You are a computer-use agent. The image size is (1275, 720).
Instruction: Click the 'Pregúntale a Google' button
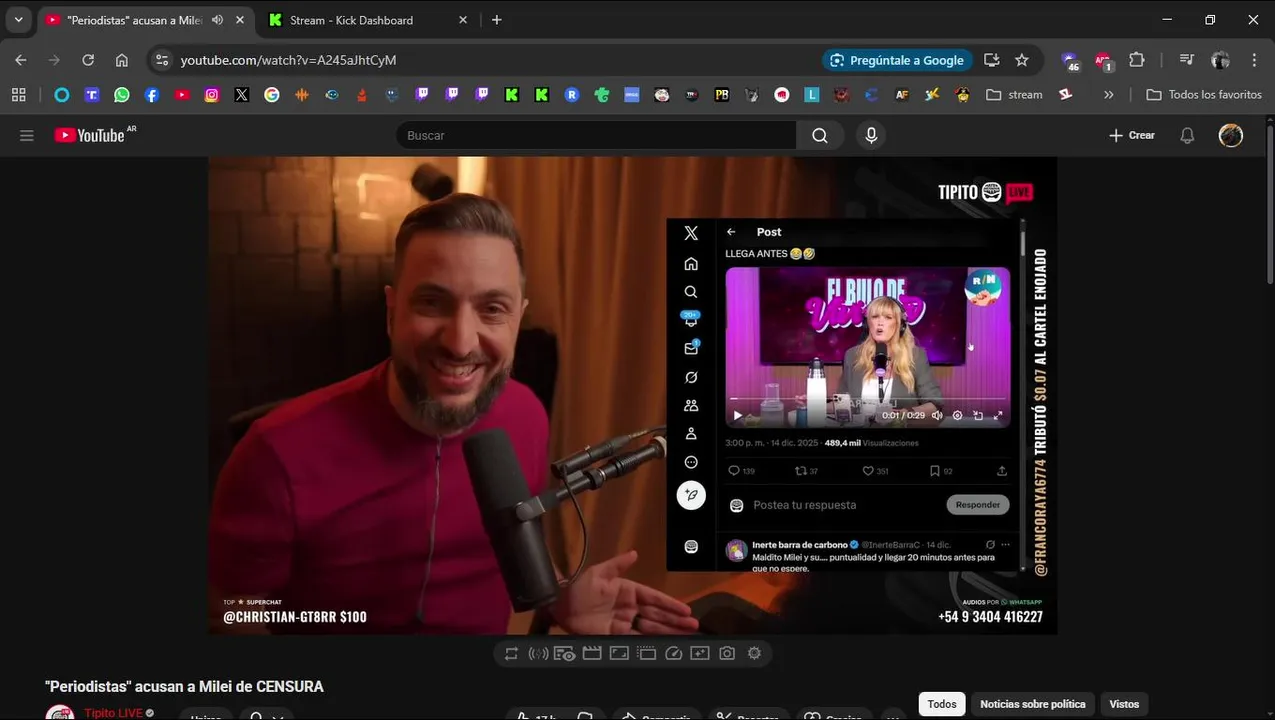[x=898, y=60]
